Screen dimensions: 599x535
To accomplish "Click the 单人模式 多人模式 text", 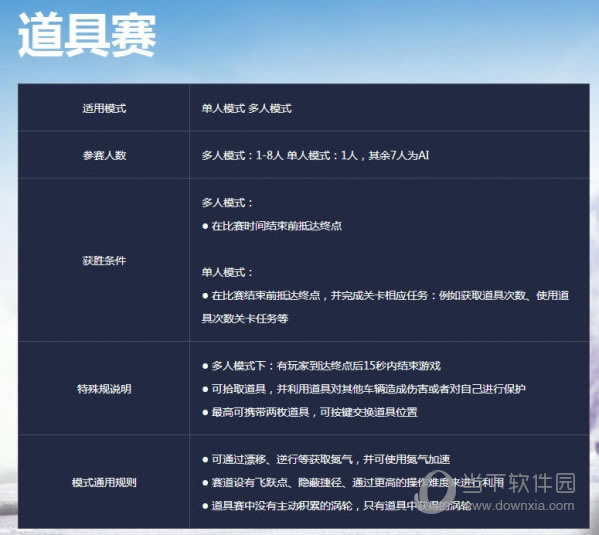I will coord(246,109).
